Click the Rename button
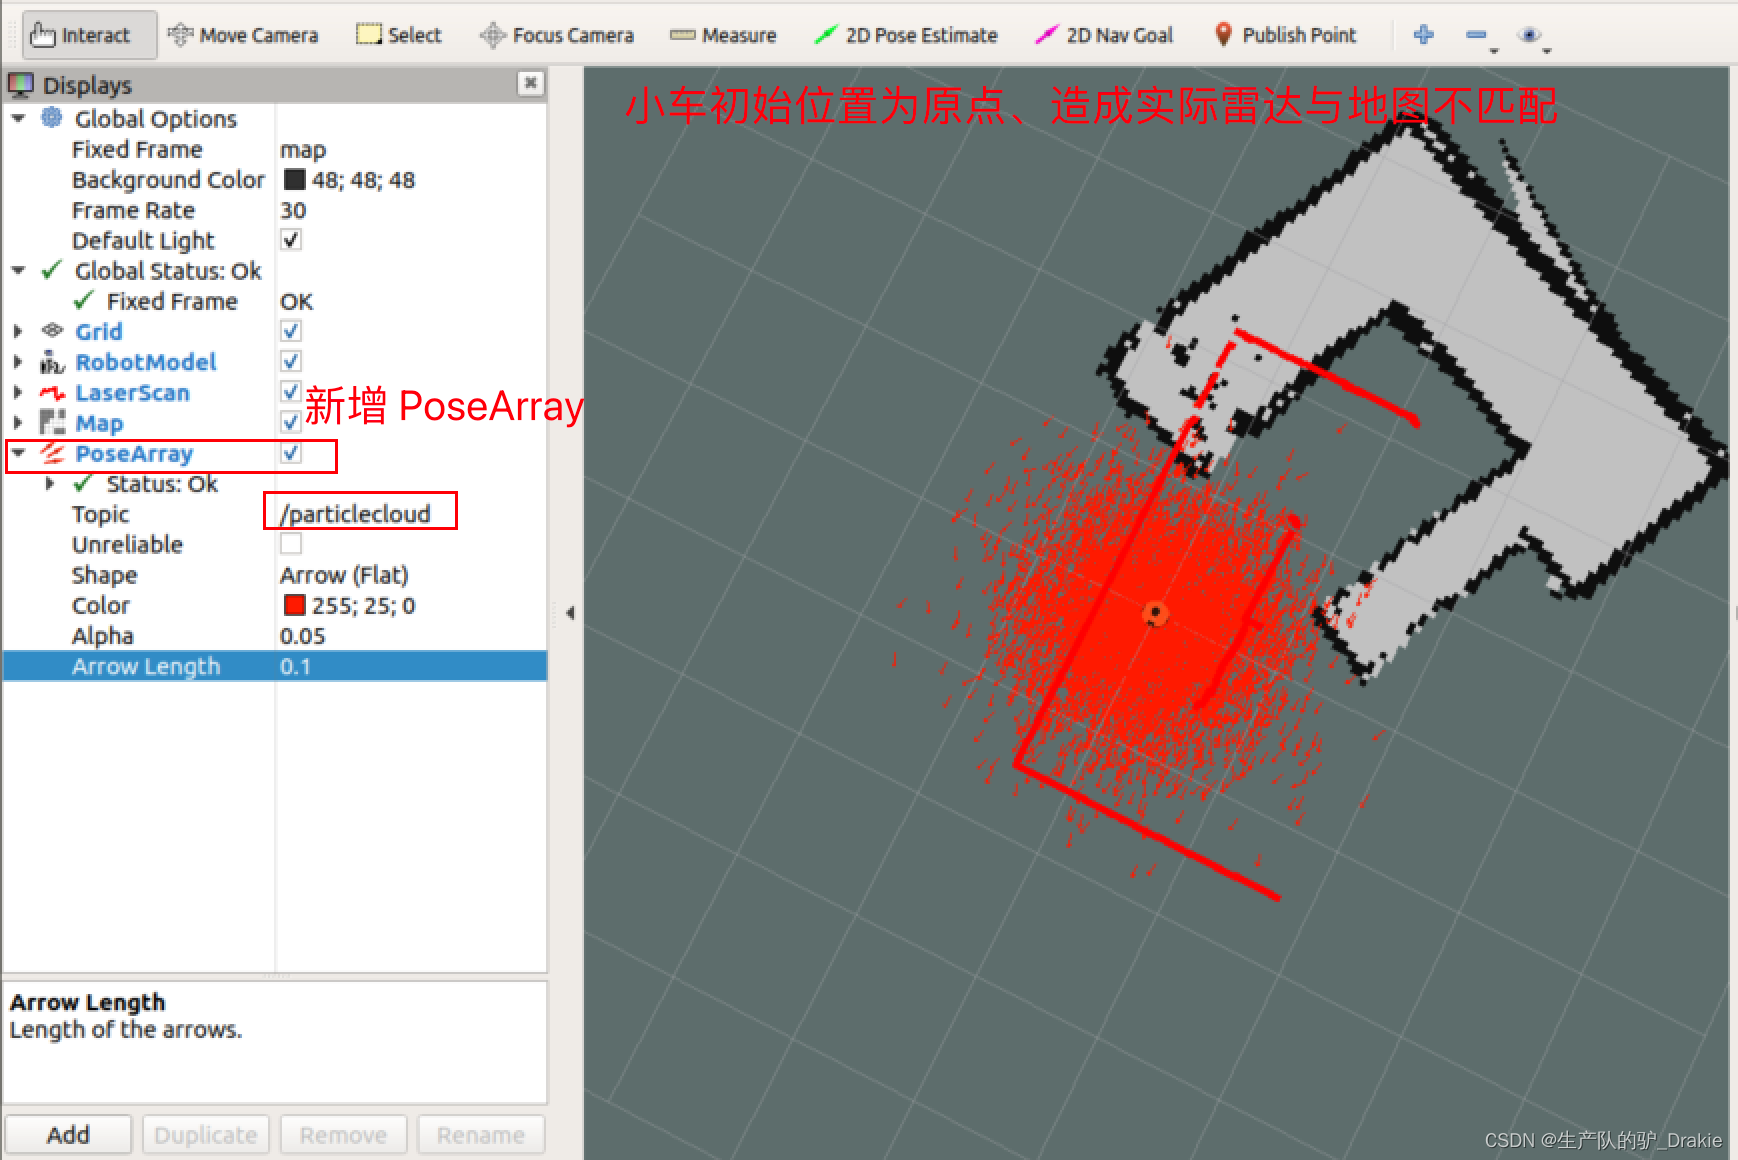 [481, 1135]
